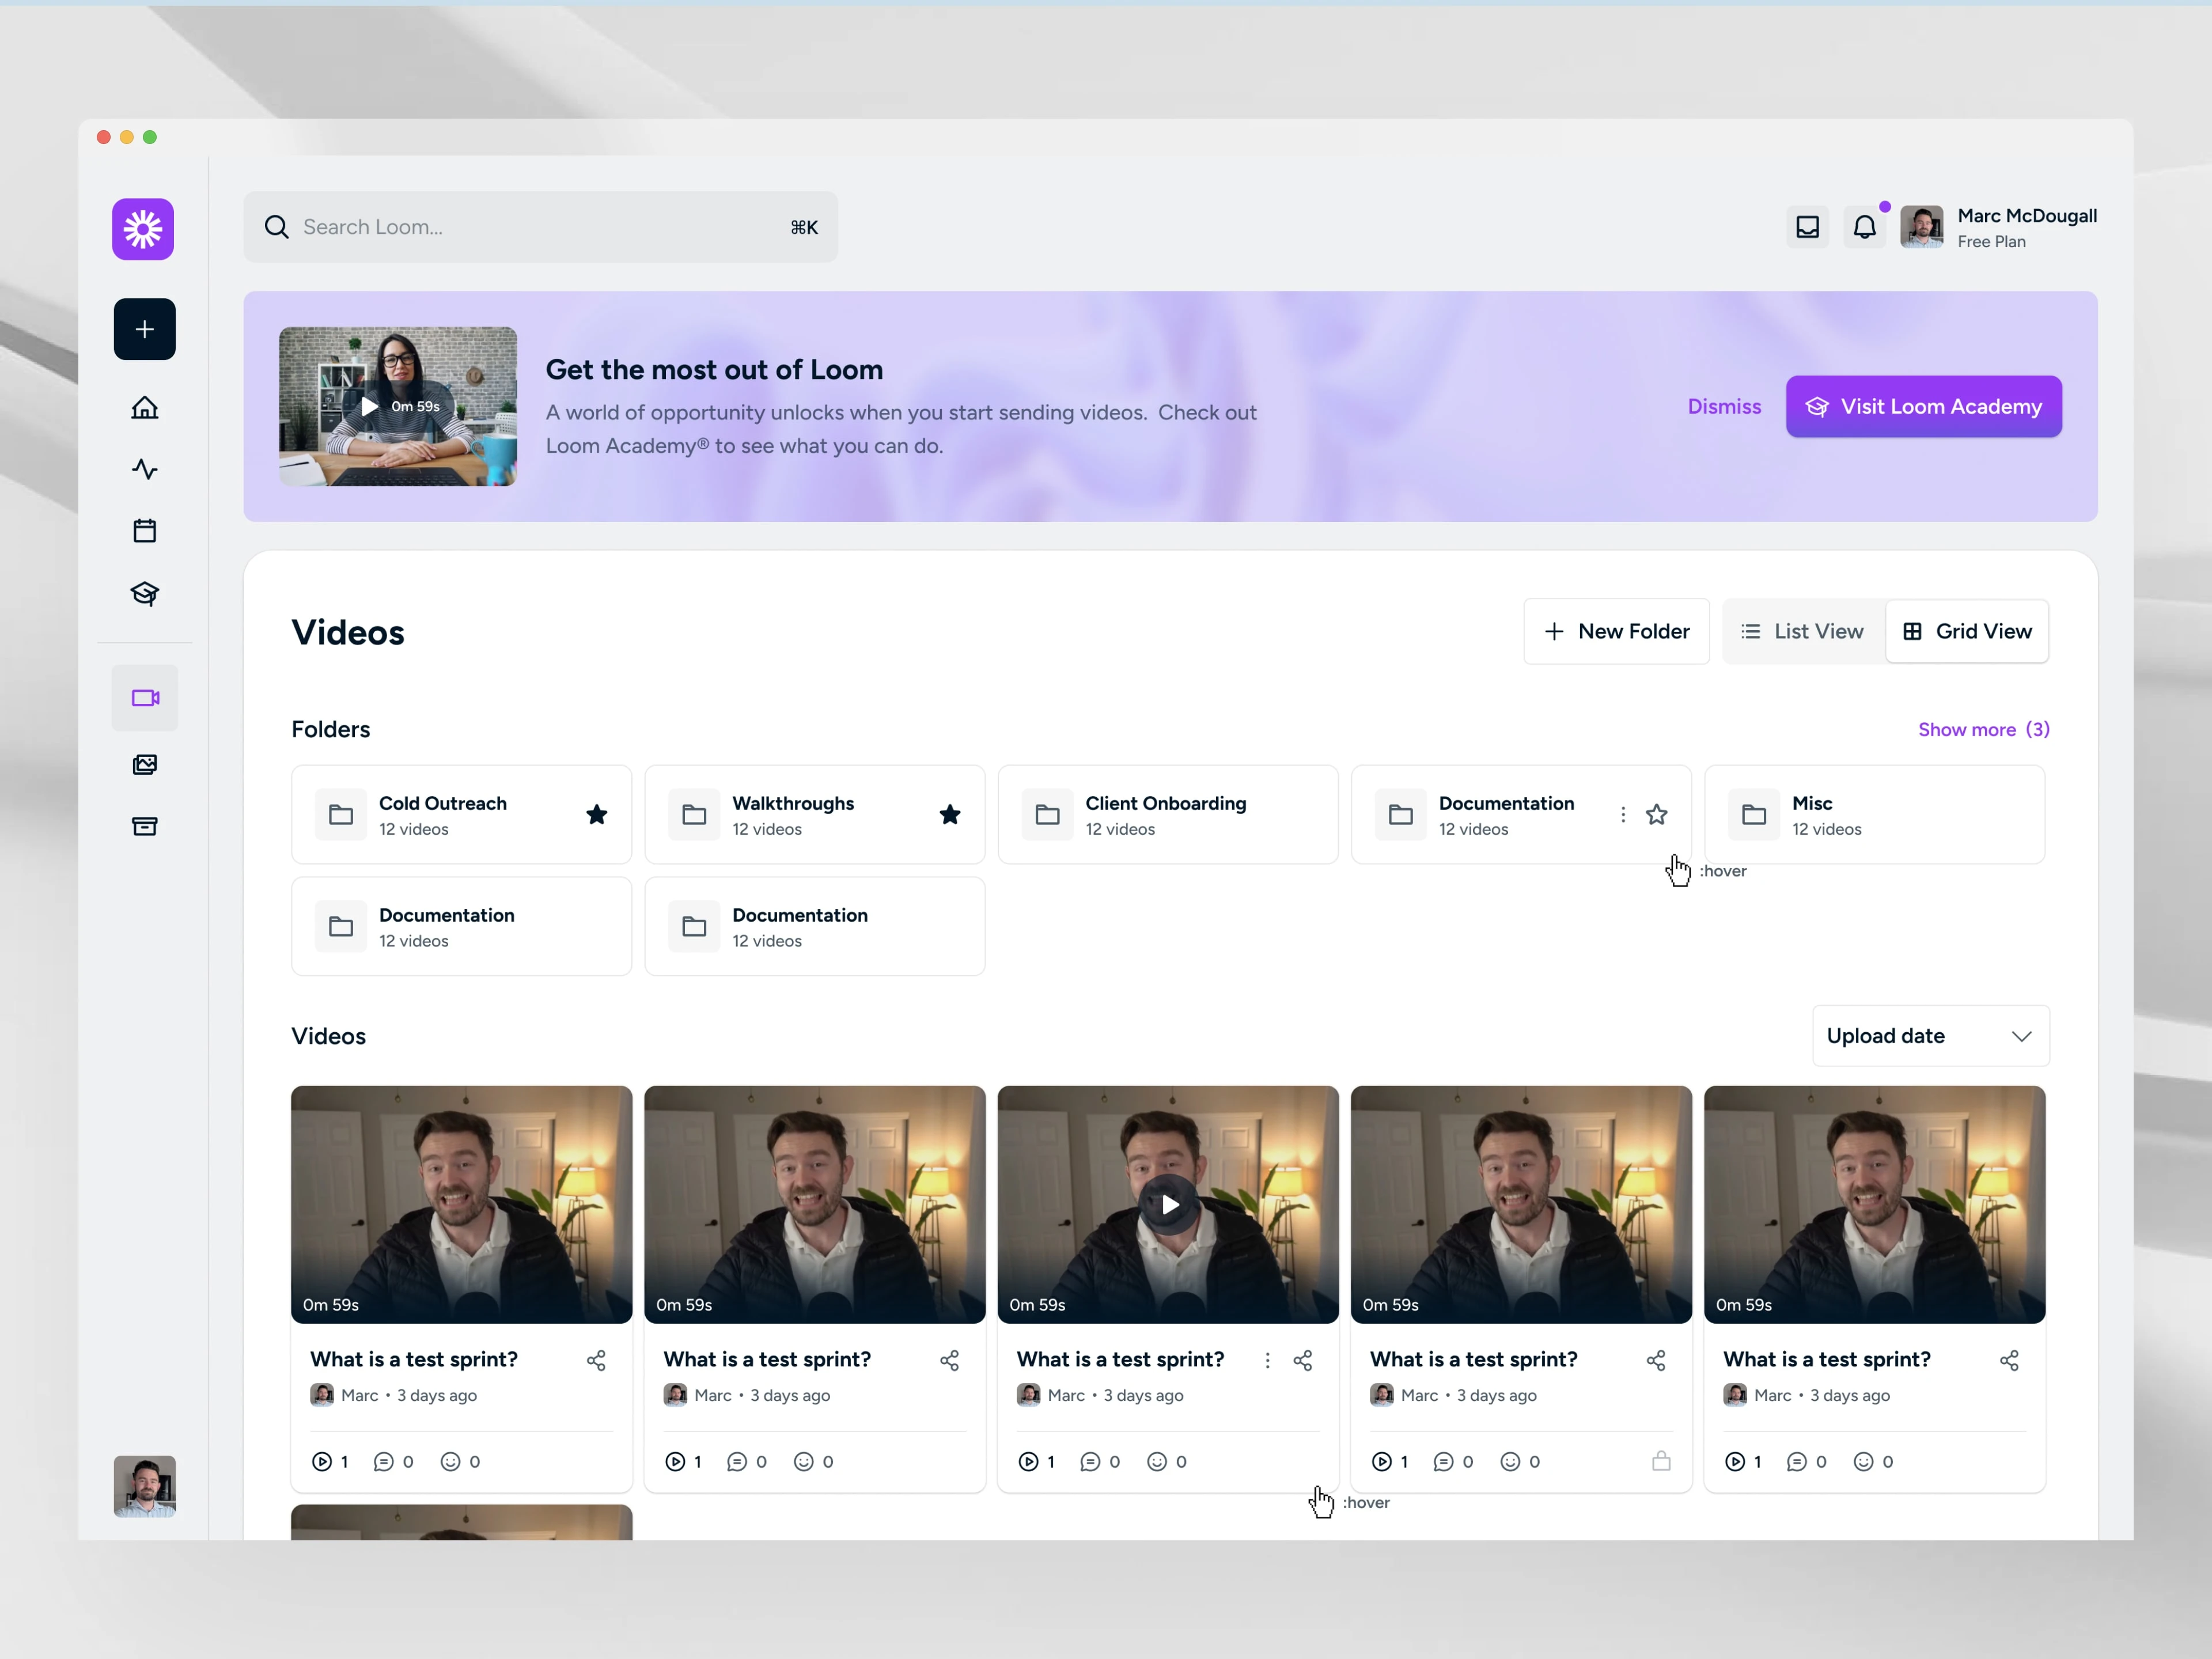
Task: Unstar the Walkthroughs folder
Action: (x=950, y=815)
